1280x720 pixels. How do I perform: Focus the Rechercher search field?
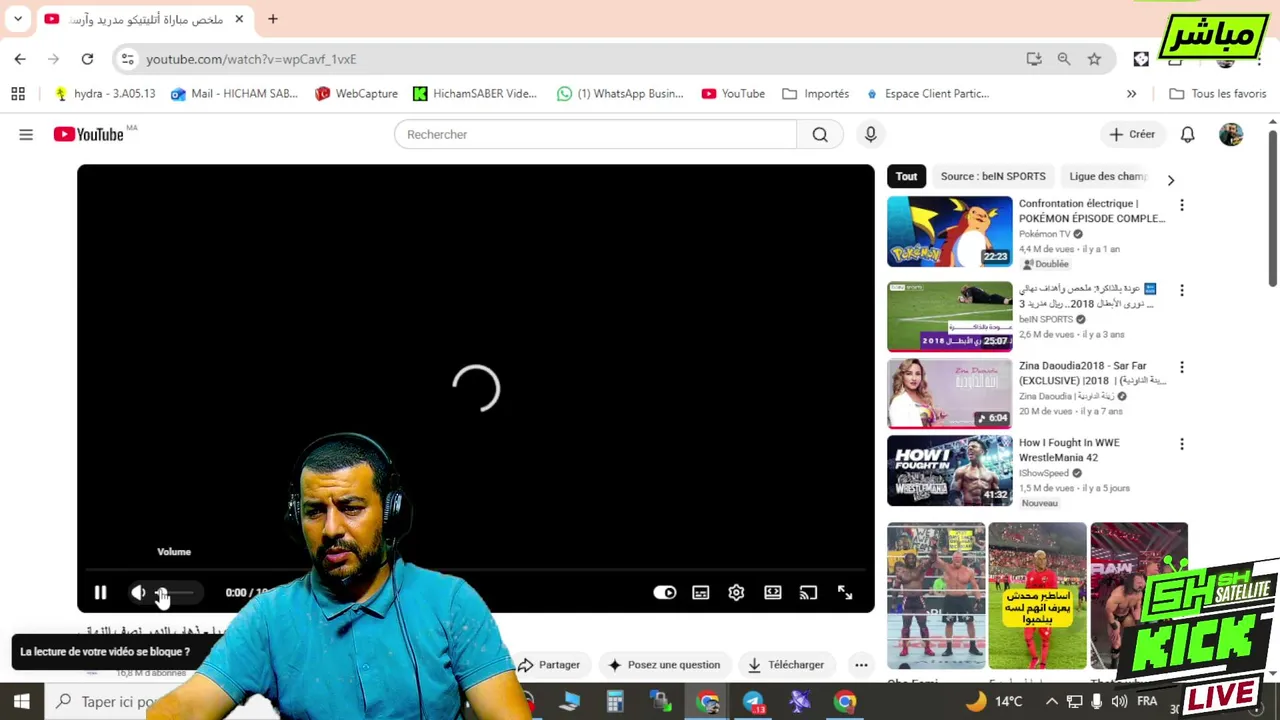(x=596, y=134)
